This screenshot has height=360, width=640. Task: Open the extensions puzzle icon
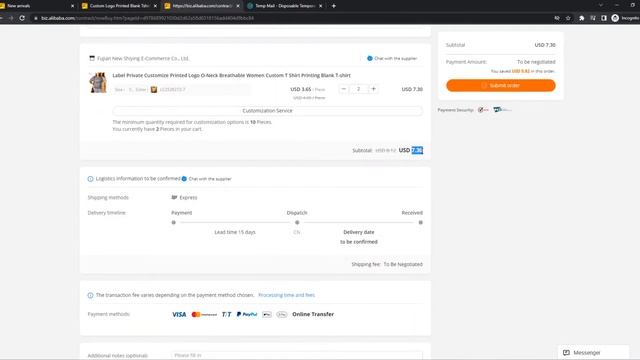pos(582,18)
